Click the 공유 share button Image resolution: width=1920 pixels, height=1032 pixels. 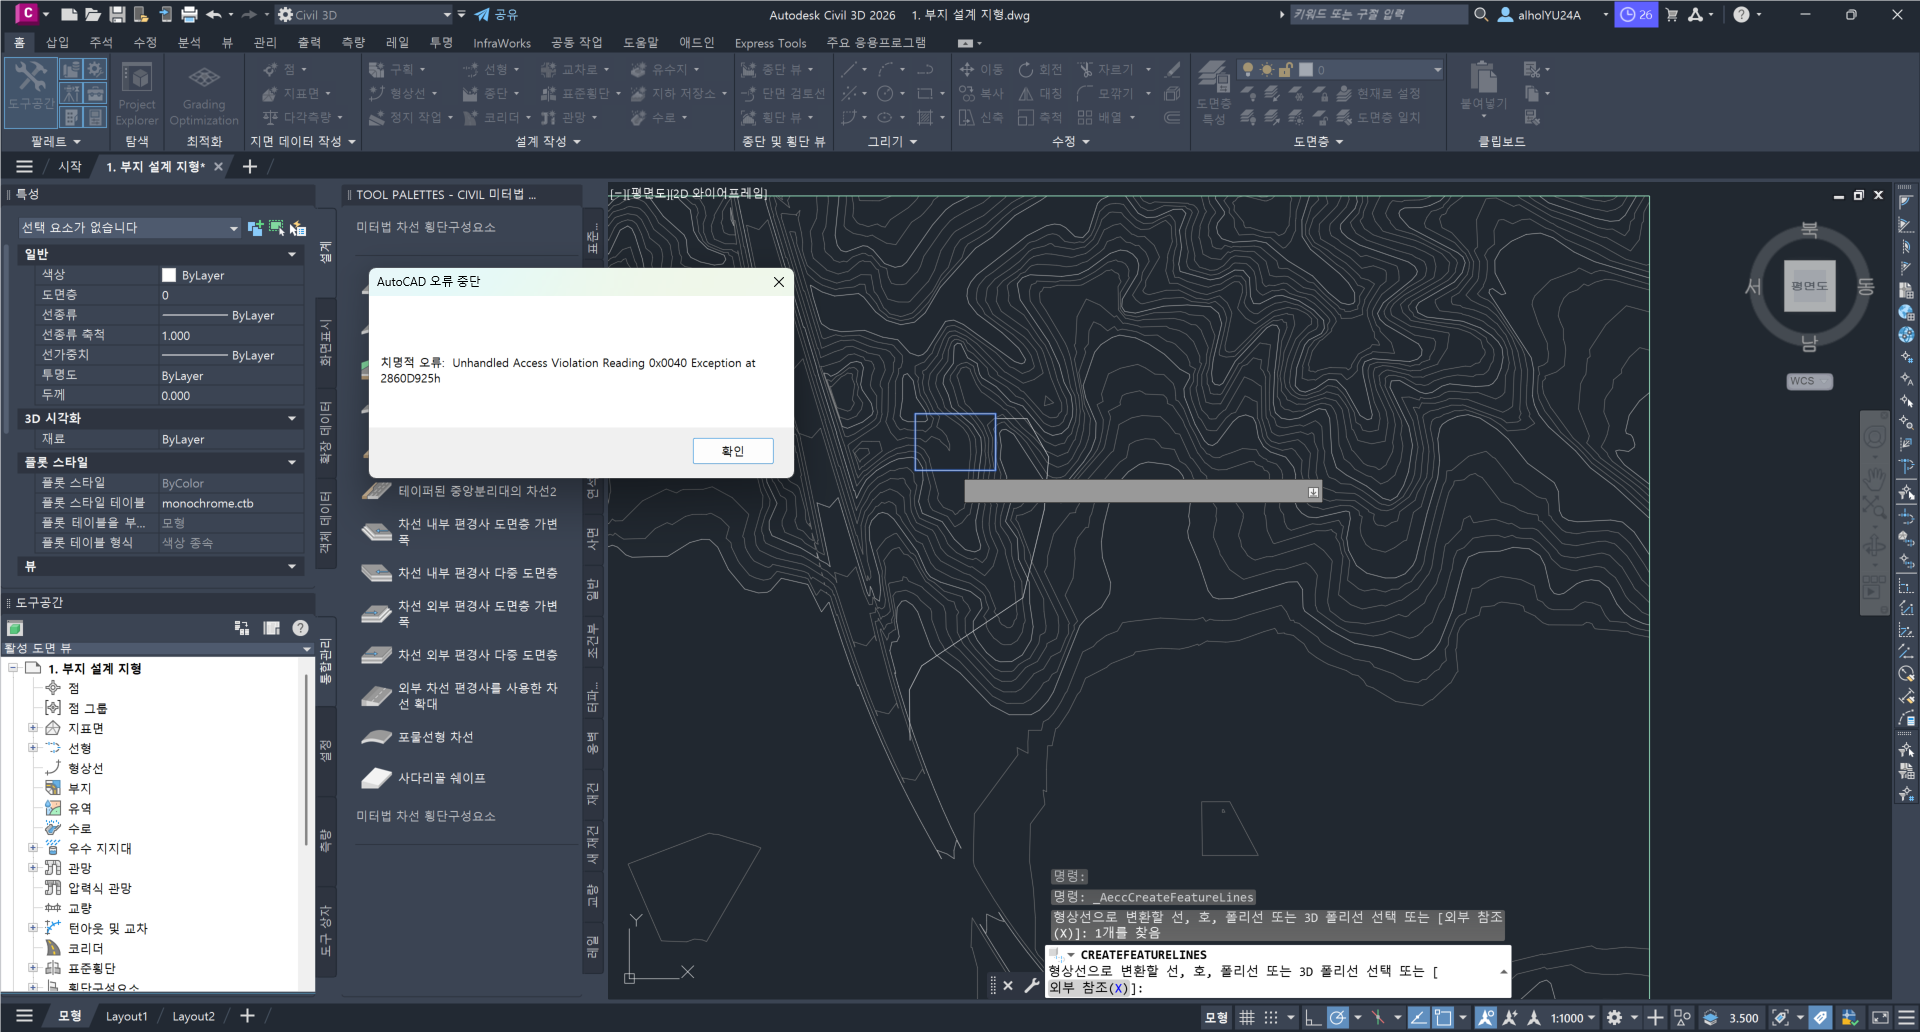coord(496,15)
